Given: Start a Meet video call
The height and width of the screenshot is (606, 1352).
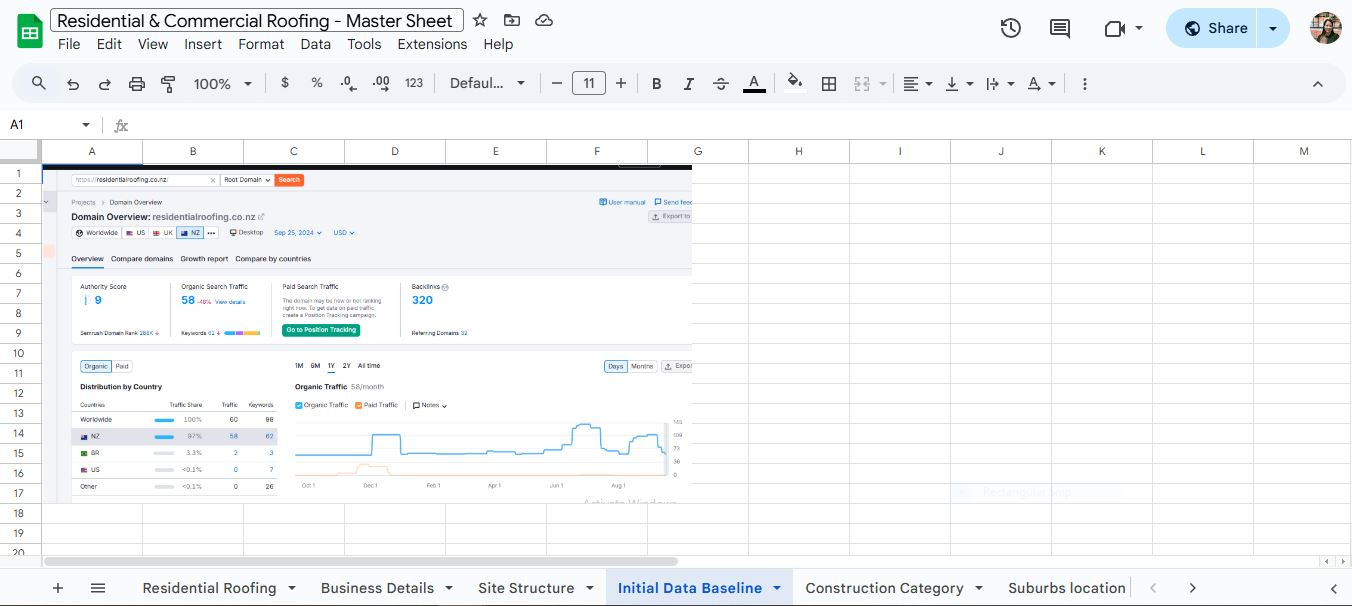Looking at the screenshot, I should [x=1114, y=28].
